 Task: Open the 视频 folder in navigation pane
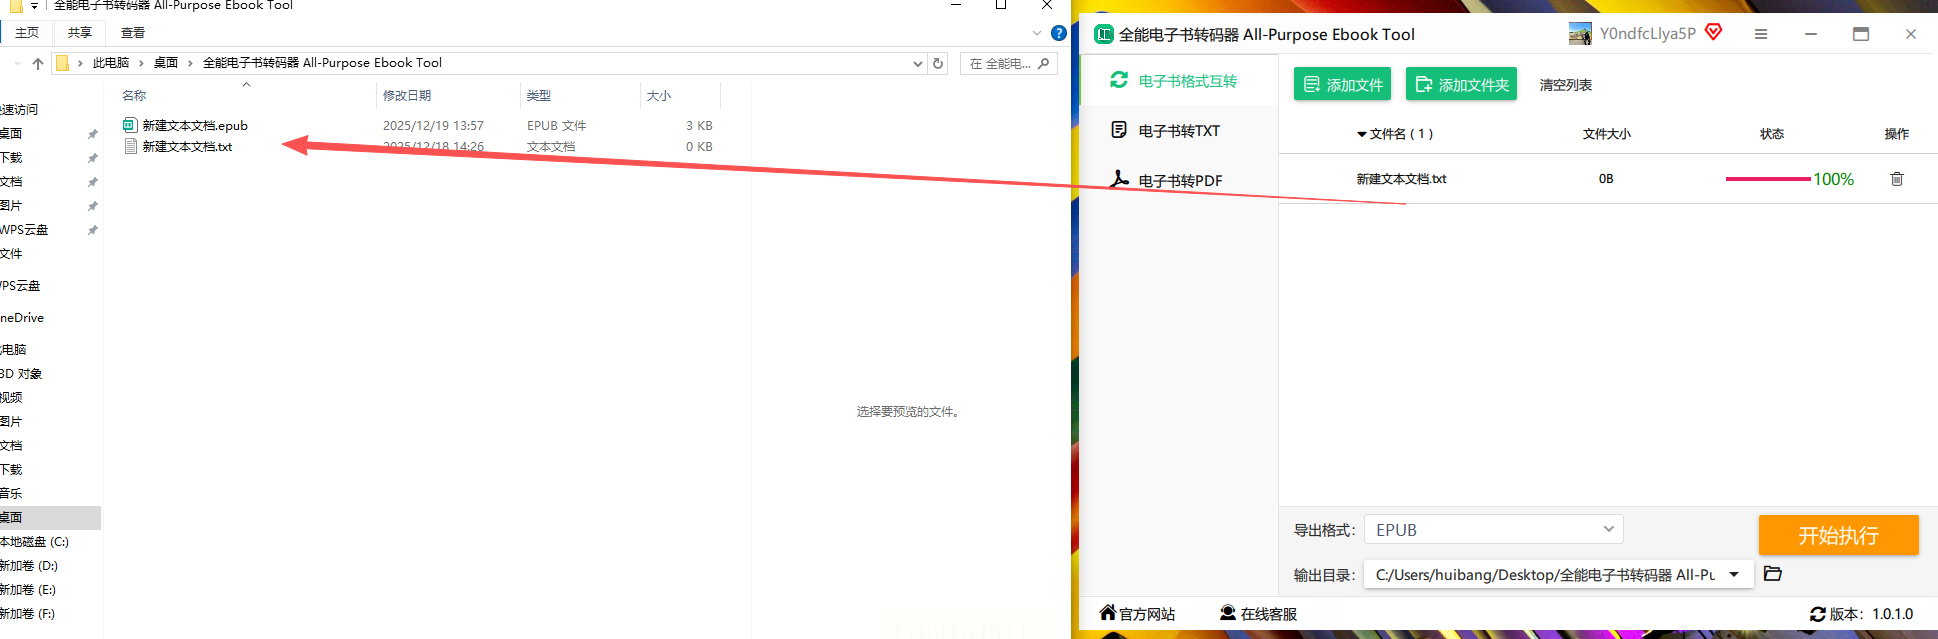click(x=11, y=398)
